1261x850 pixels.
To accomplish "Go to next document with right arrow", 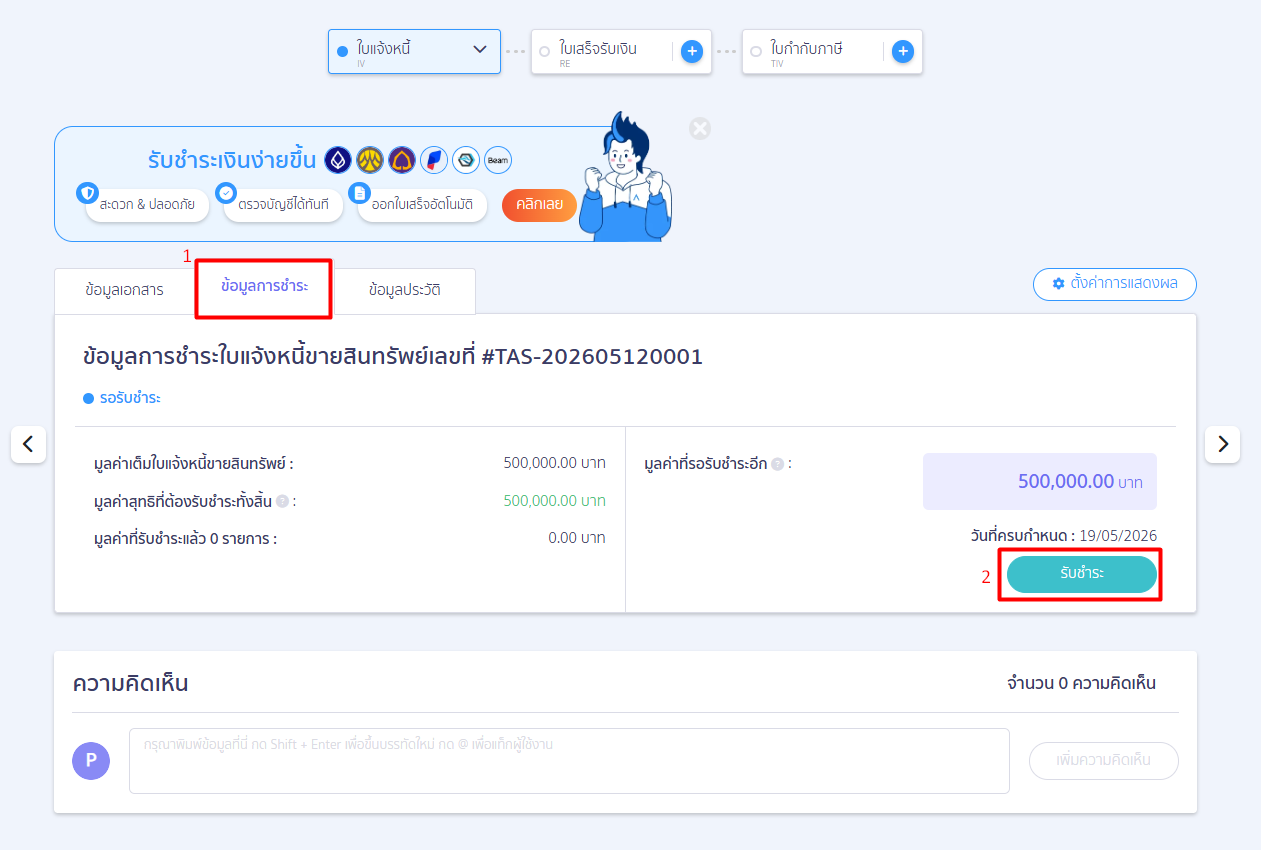I will tap(1222, 444).
